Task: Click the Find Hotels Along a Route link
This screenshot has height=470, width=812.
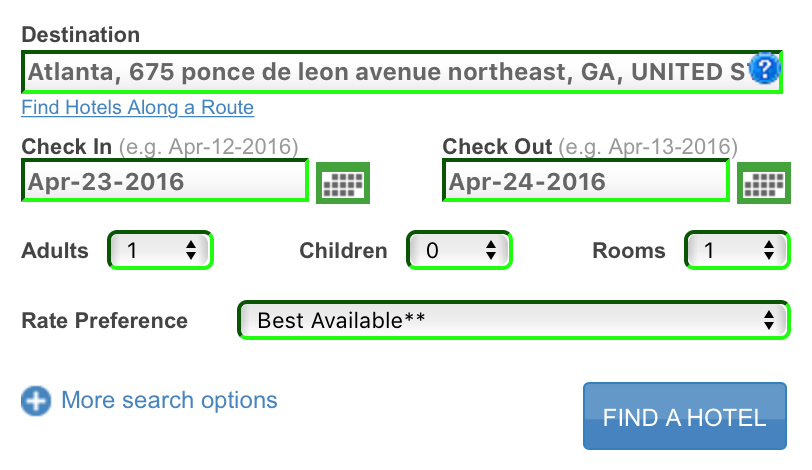Action: pos(138,108)
